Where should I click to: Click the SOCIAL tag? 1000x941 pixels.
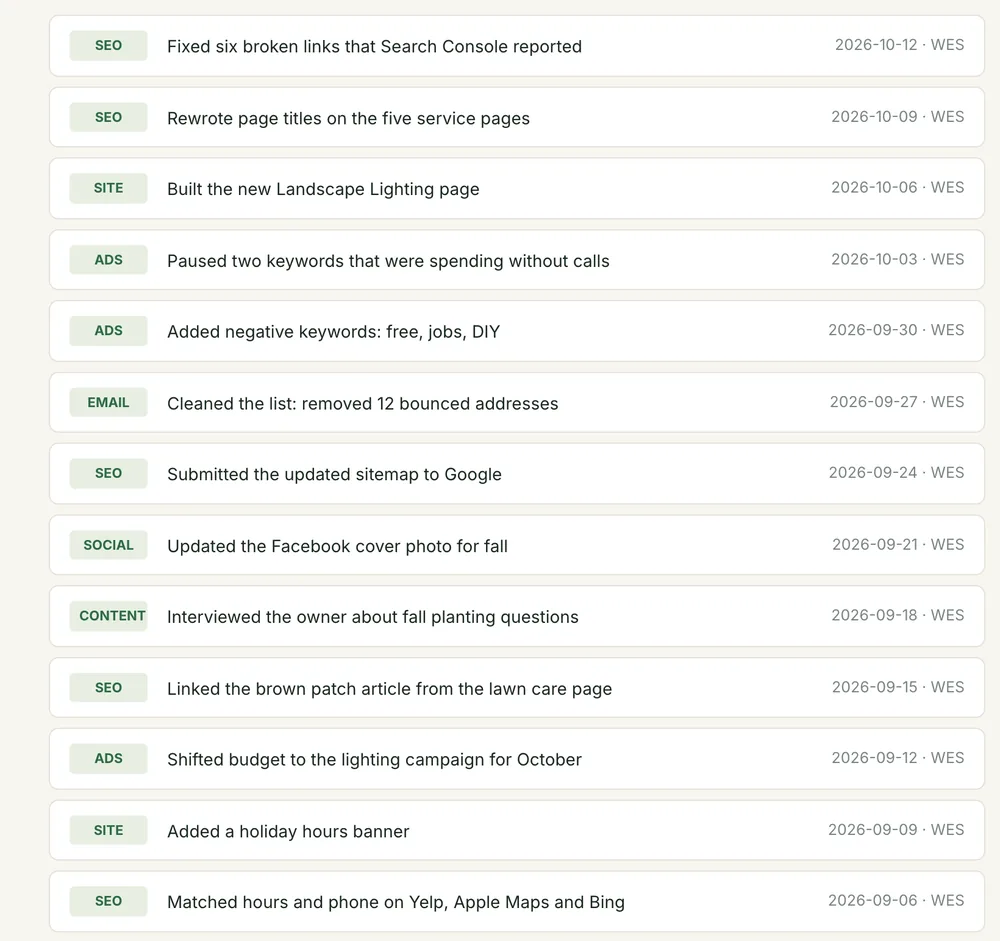click(x=108, y=545)
